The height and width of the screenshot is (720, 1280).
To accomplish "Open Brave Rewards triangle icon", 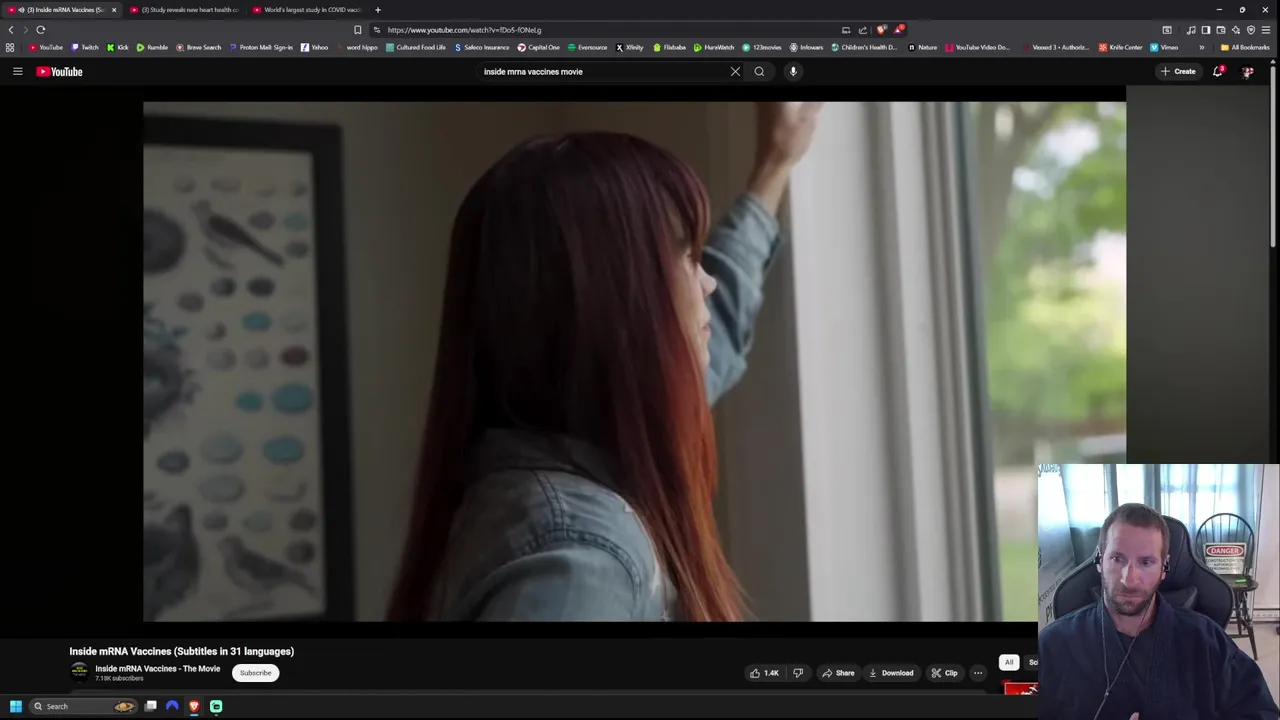I will 899,30.
